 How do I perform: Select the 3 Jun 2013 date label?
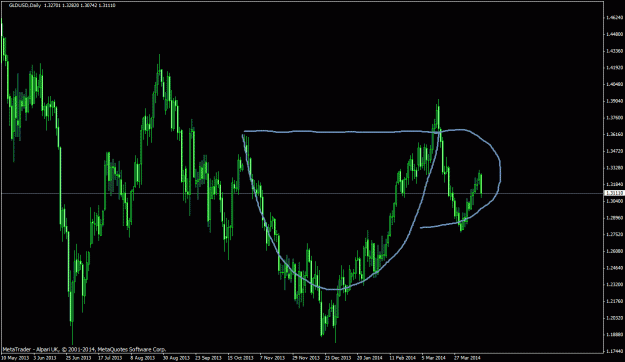pyautogui.click(x=45, y=358)
